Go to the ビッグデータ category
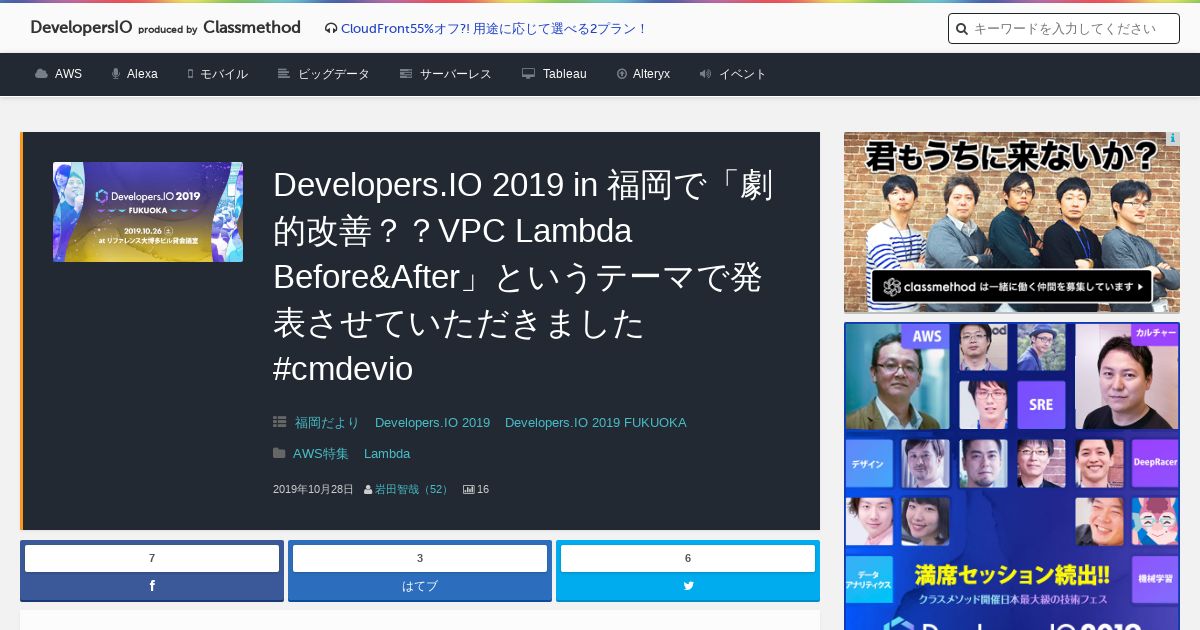Screen dimensions: 1200x630 click(324, 74)
